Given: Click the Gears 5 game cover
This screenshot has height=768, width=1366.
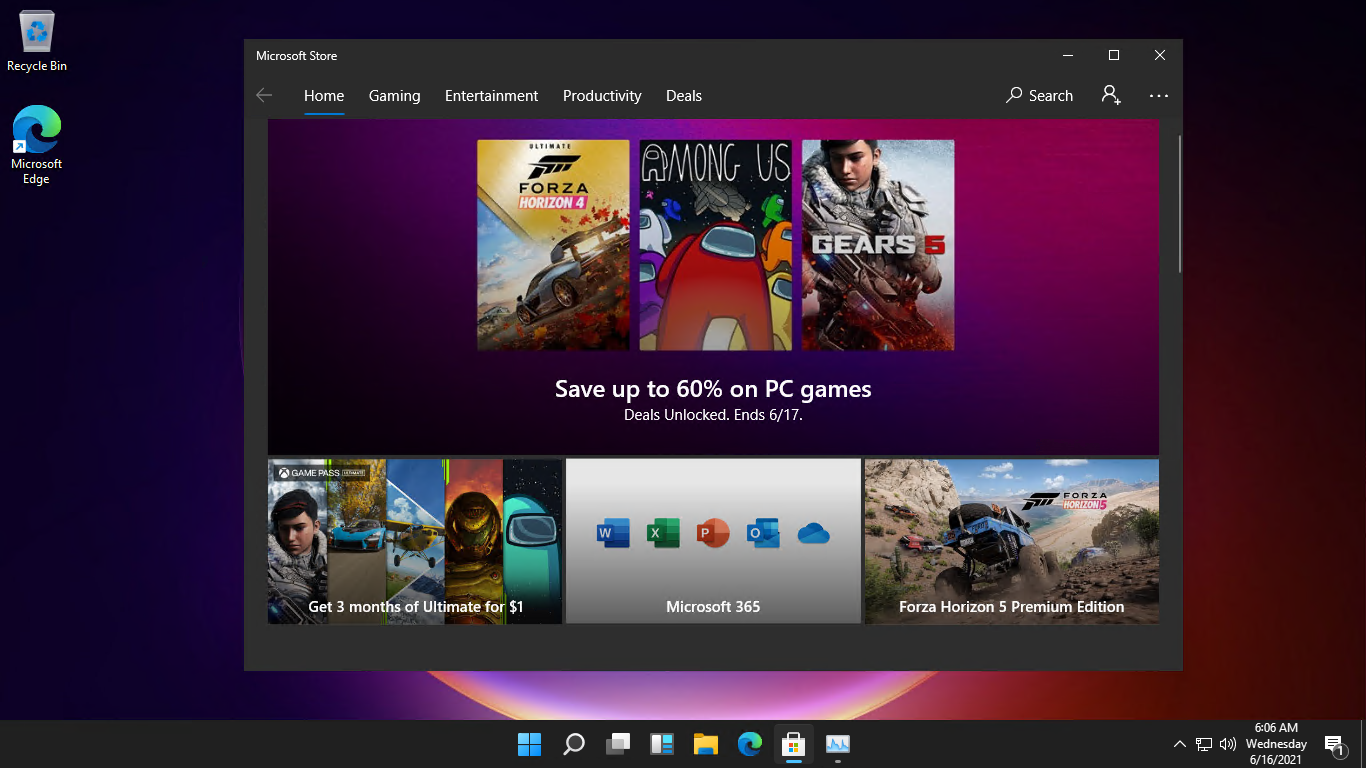Looking at the screenshot, I should [x=878, y=245].
